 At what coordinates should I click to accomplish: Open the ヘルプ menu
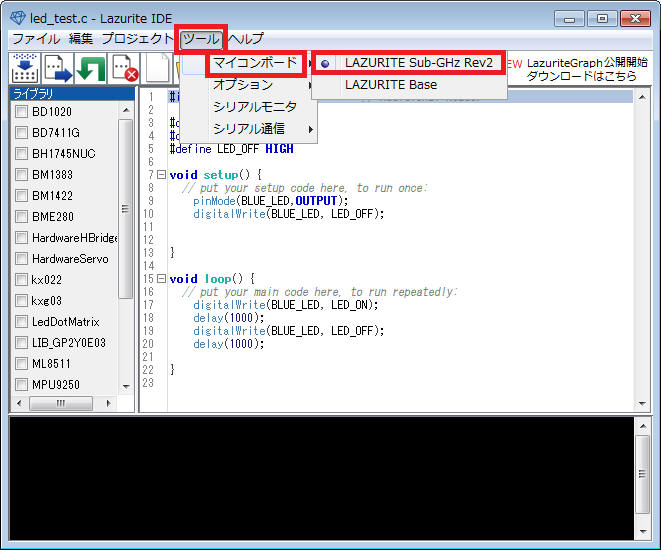(246, 39)
